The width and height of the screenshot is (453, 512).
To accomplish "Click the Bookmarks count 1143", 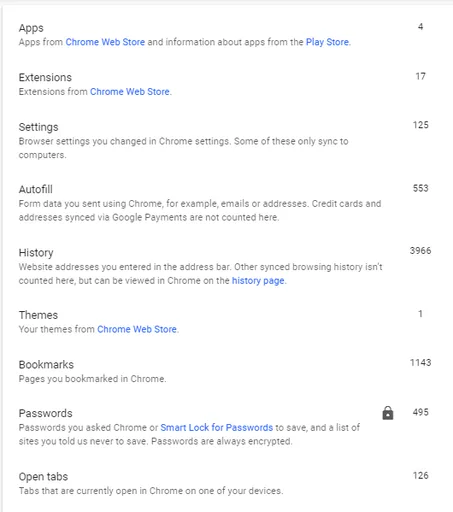I will [420, 363].
